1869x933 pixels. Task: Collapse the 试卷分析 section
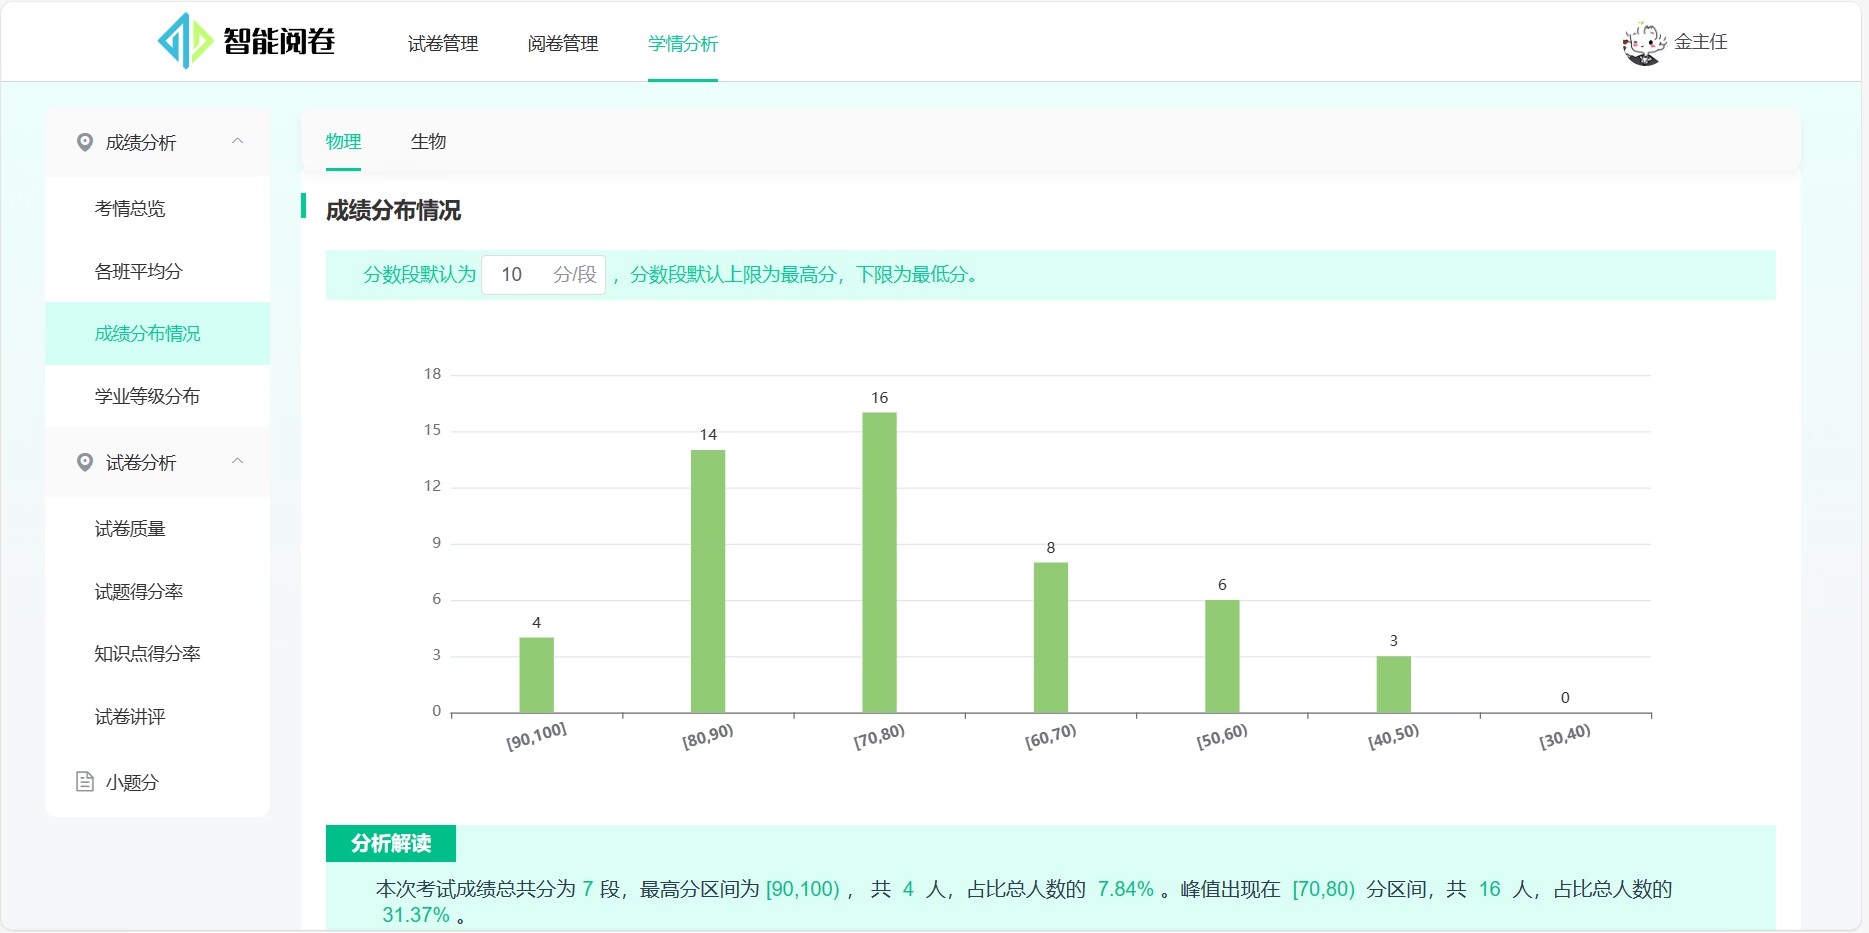[238, 462]
